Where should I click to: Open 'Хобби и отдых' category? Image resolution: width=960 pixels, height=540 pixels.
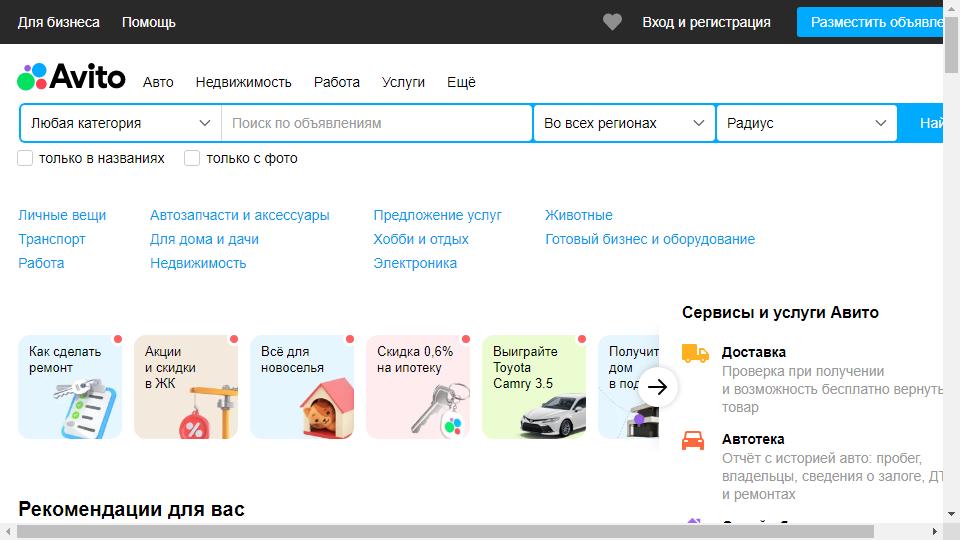click(421, 239)
